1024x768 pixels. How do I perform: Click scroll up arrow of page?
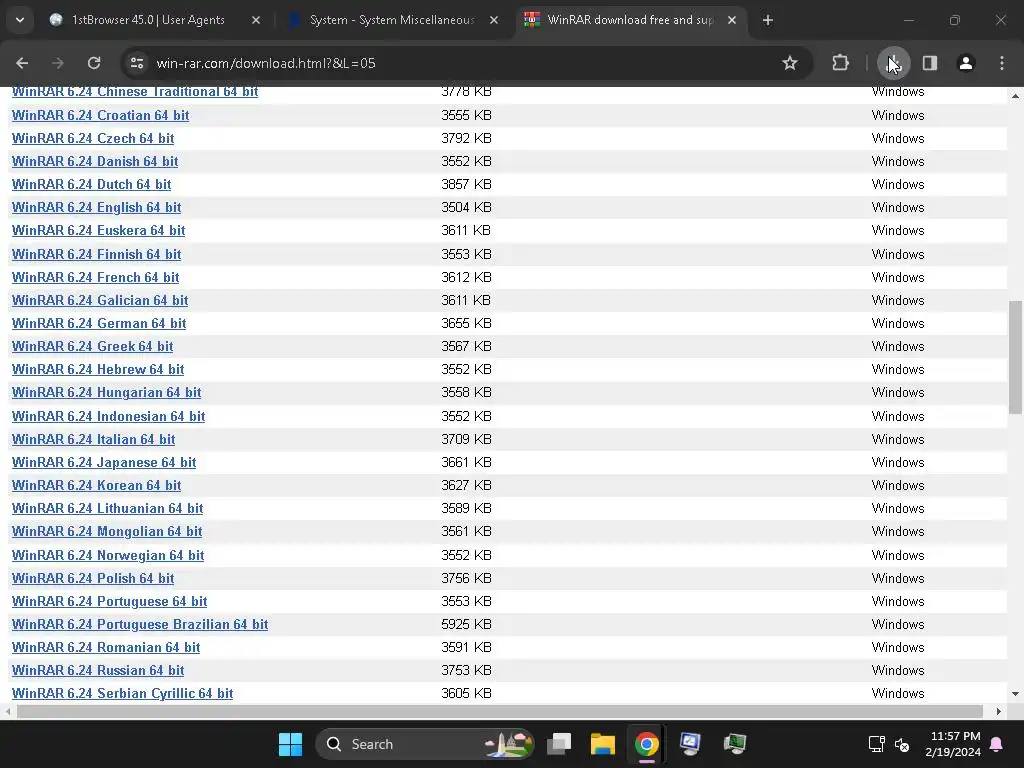coord(1015,96)
